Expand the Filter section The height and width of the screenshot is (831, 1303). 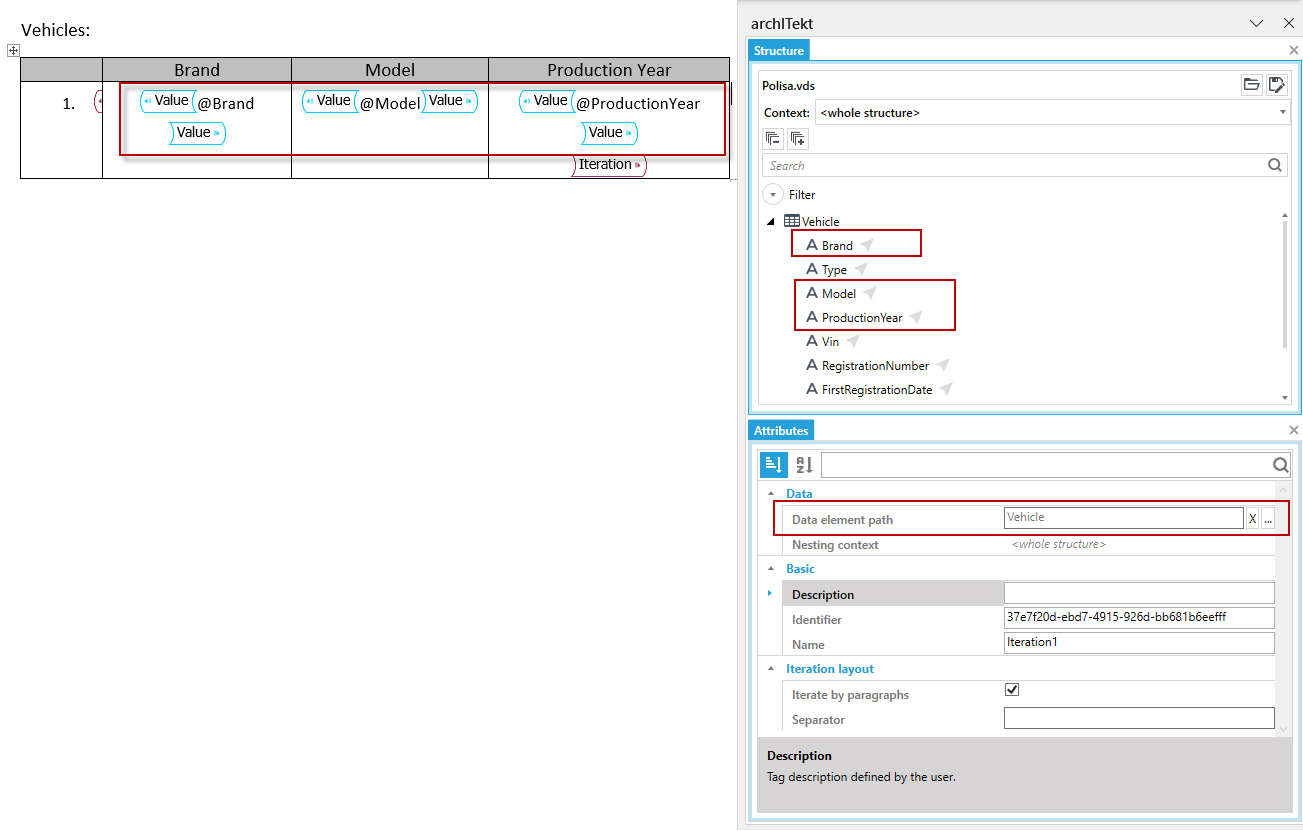pyautogui.click(x=772, y=194)
